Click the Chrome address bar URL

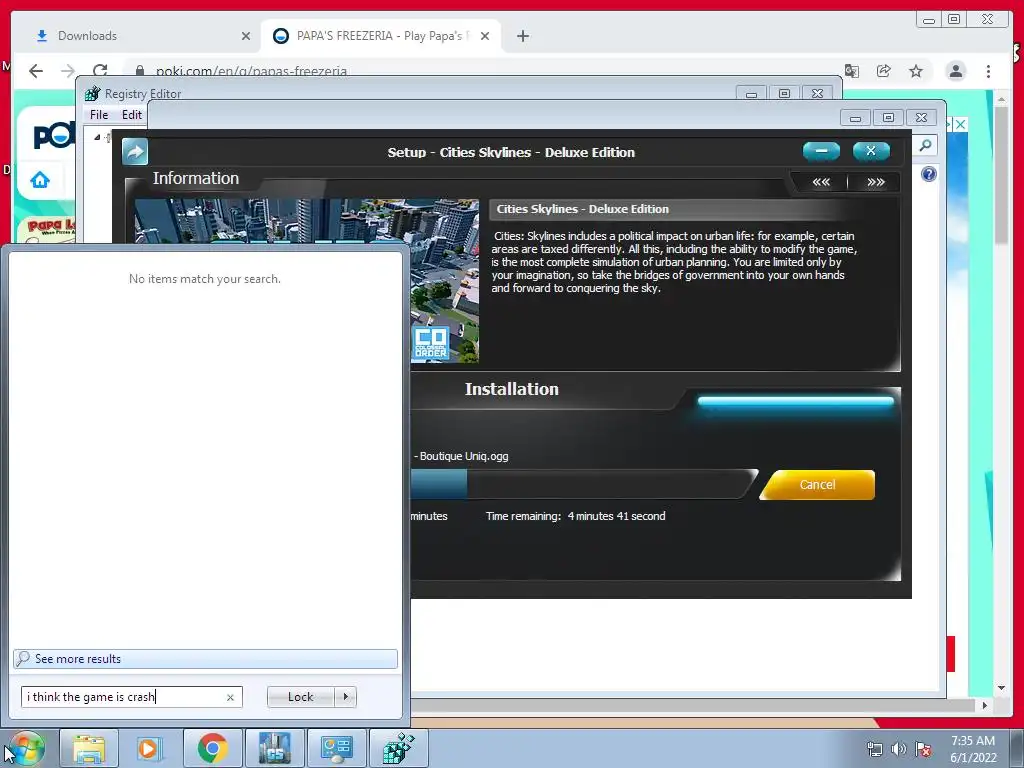[x=251, y=71]
